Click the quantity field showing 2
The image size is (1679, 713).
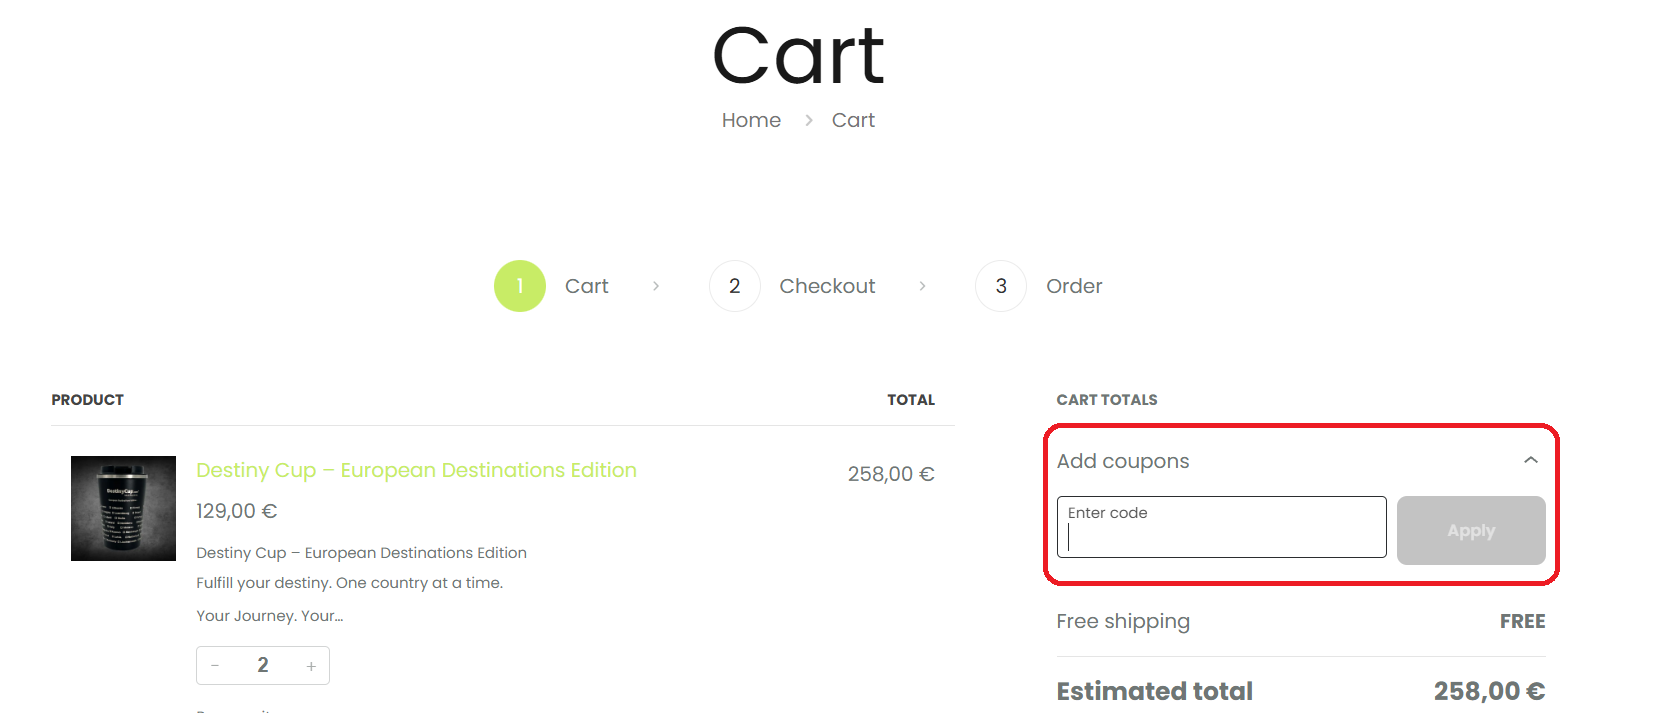tap(263, 665)
